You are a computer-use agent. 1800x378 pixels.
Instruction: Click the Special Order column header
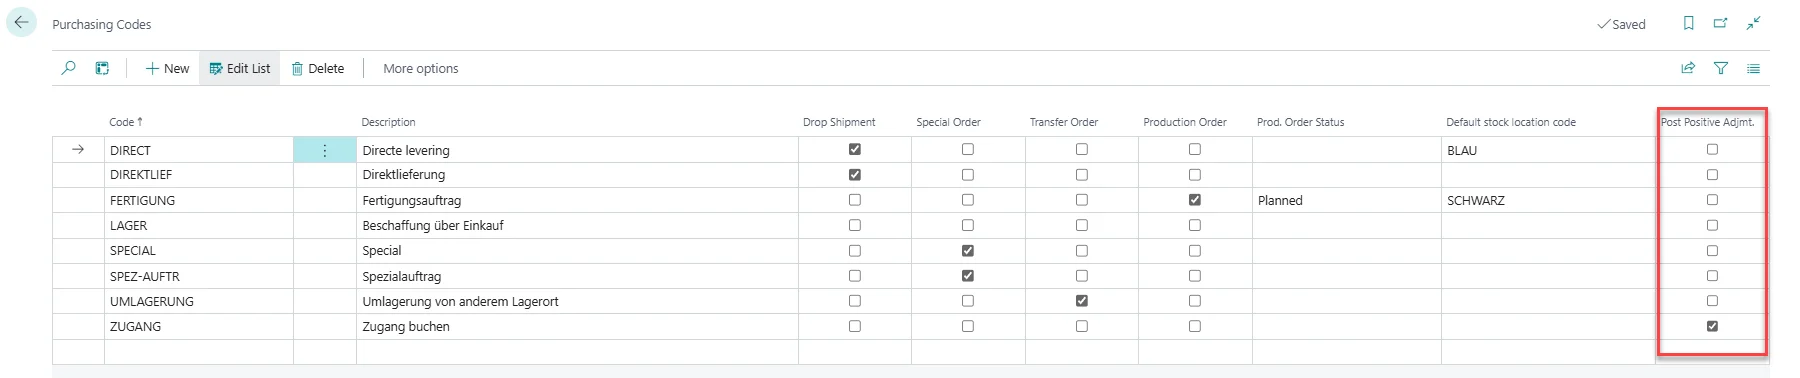tap(948, 122)
